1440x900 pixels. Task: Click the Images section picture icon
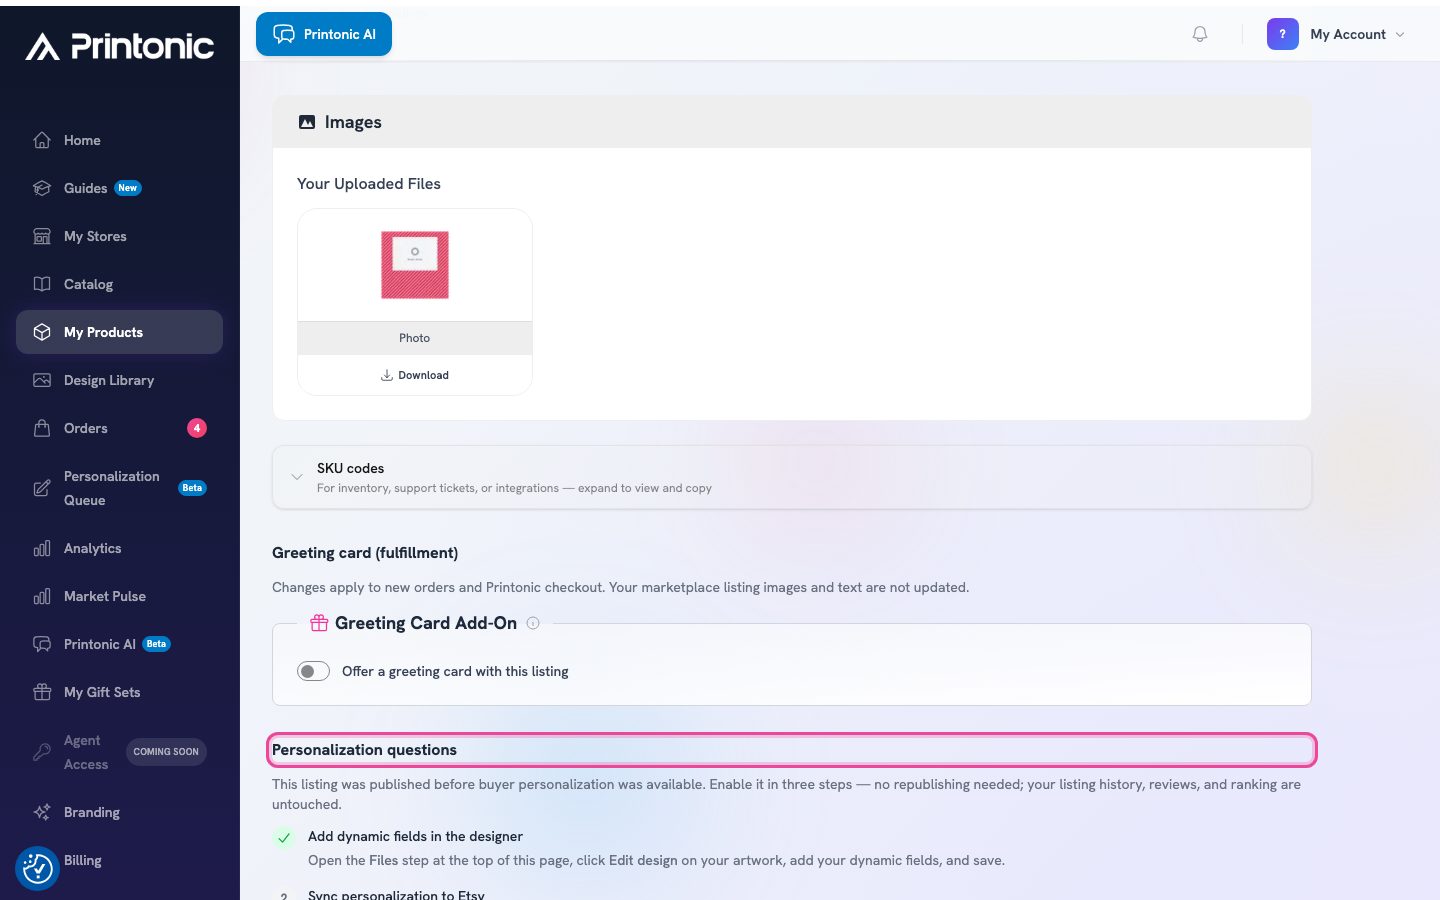click(x=307, y=122)
